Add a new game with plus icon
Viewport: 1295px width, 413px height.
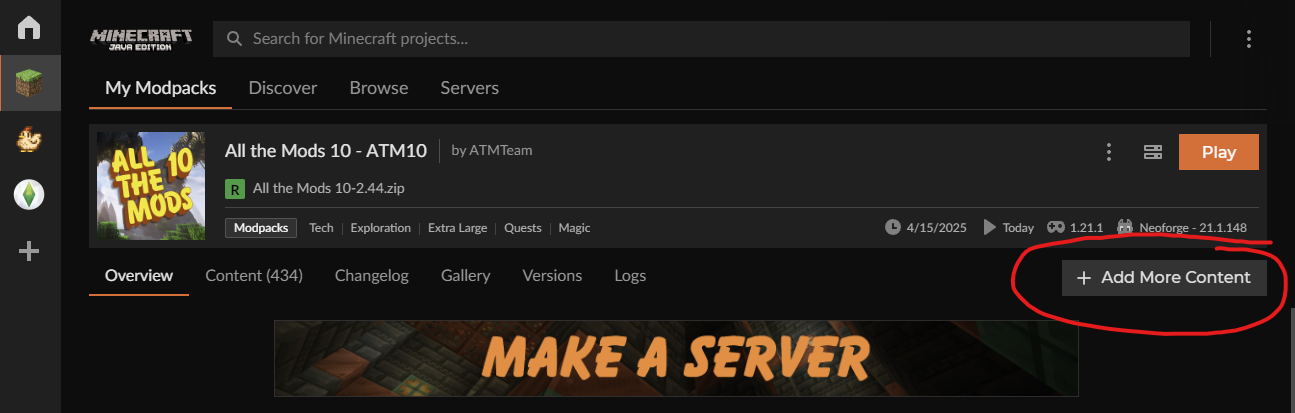29,251
